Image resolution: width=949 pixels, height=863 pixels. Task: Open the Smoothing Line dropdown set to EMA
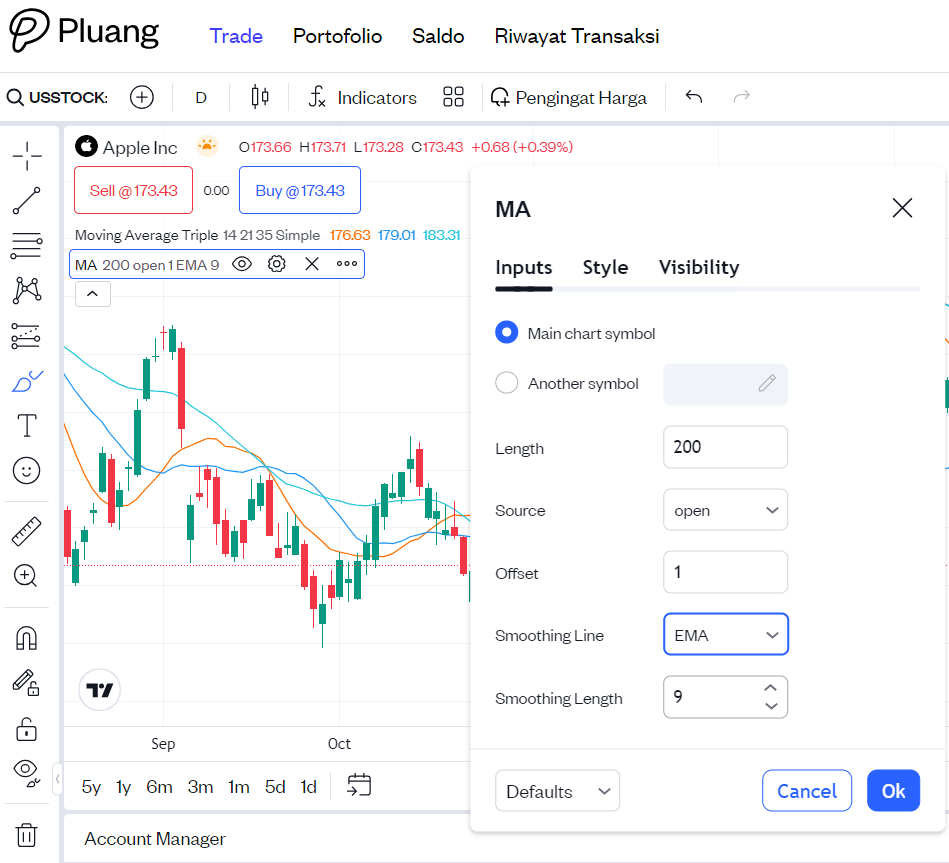[725, 635]
